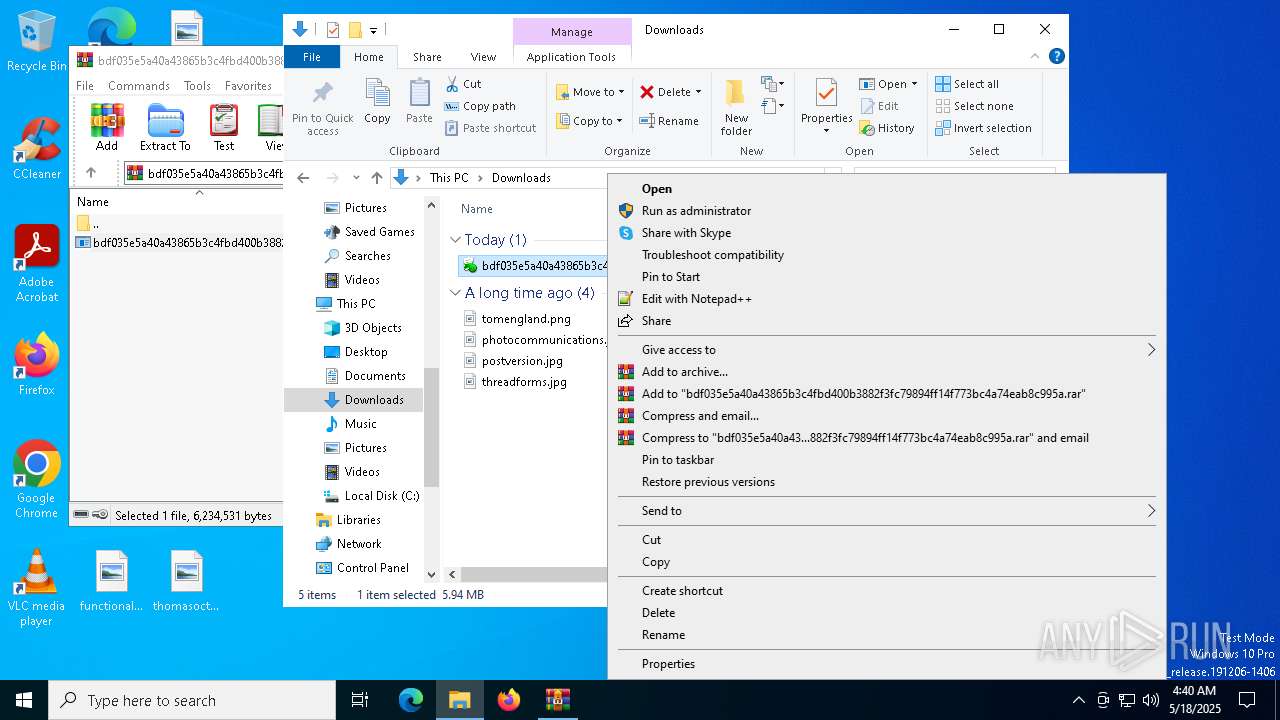The image size is (1280, 720).
Task: Open the Move to dropdown
Action: coord(590,92)
